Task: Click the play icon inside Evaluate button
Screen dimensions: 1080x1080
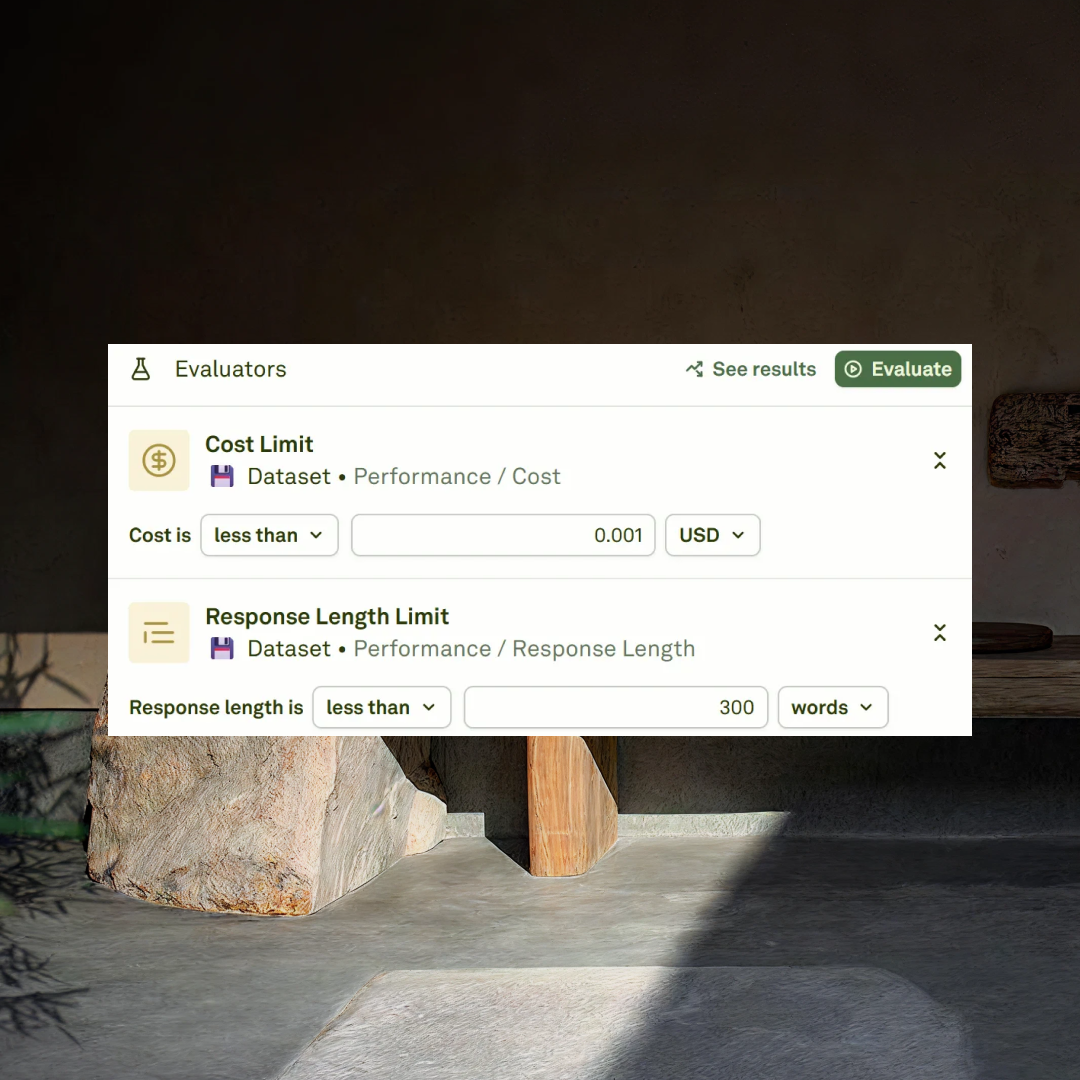Action: pyautogui.click(x=853, y=369)
